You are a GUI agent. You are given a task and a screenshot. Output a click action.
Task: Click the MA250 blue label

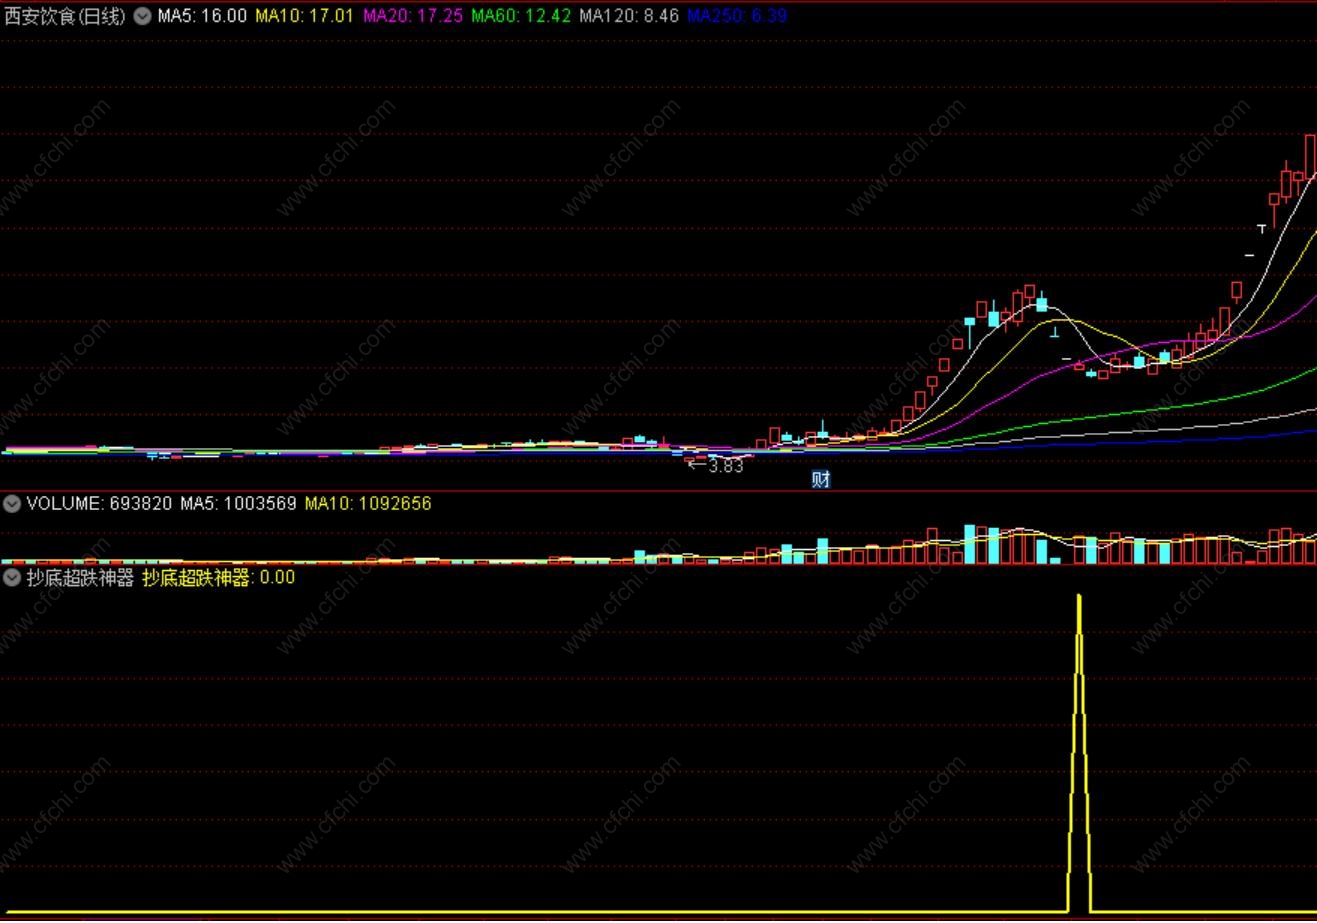[737, 16]
